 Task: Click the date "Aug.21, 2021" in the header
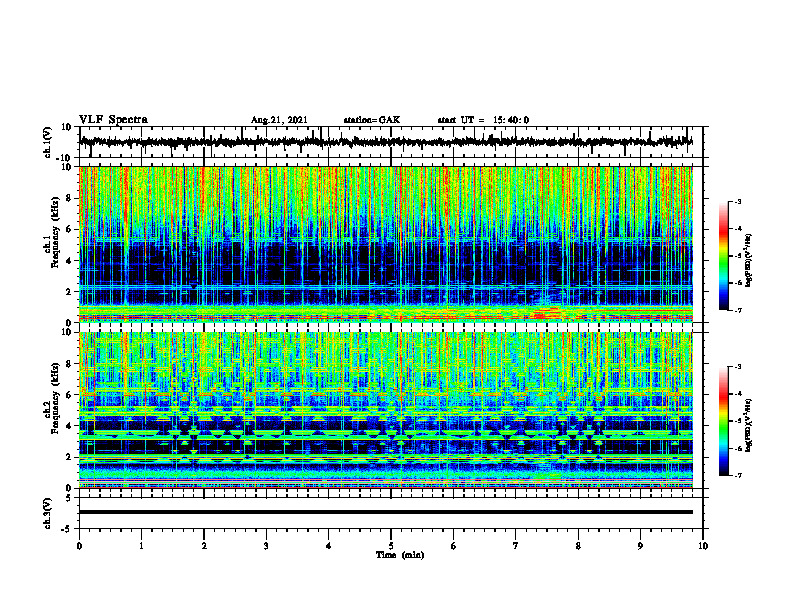279,120
